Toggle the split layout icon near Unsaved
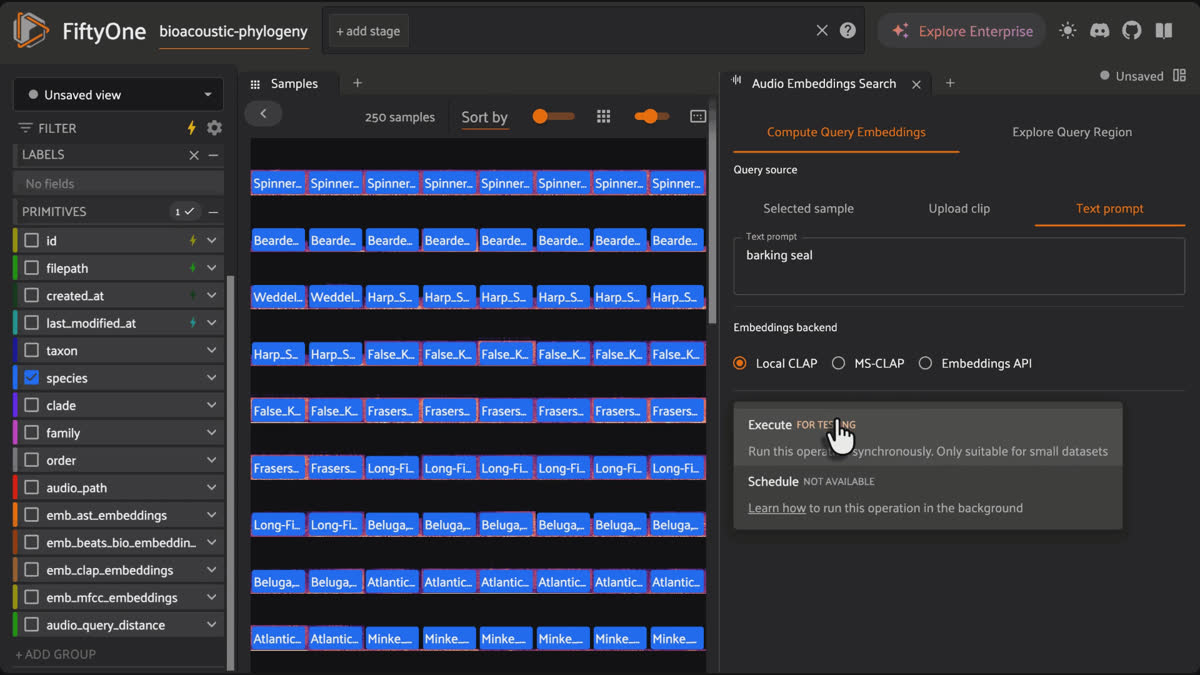This screenshot has width=1200, height=675. (1179, 75)
